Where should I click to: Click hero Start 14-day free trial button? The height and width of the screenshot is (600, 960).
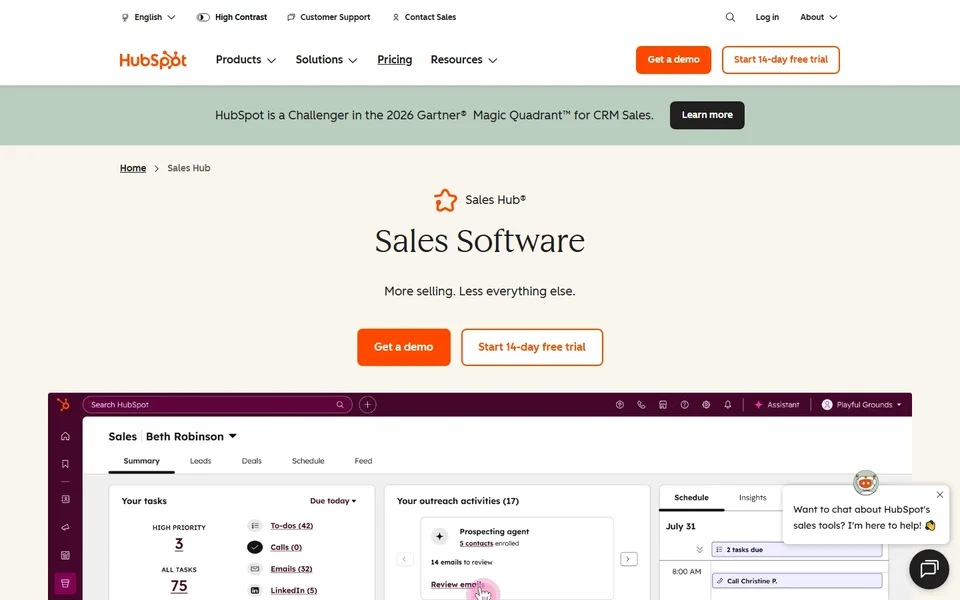[532, 347]
